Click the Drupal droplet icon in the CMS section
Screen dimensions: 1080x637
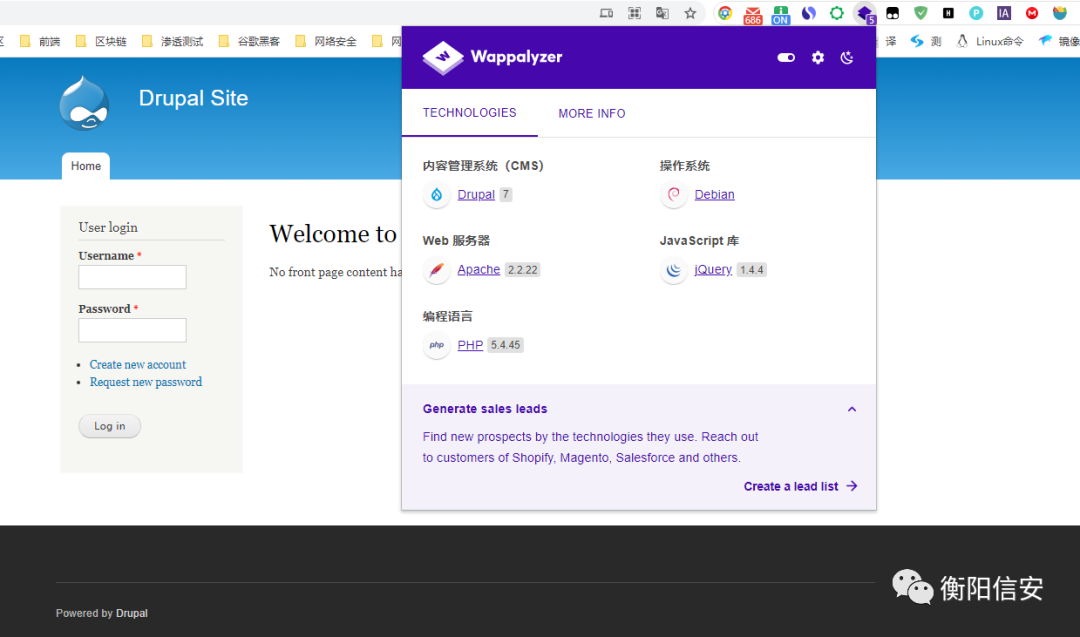(437, 195)
